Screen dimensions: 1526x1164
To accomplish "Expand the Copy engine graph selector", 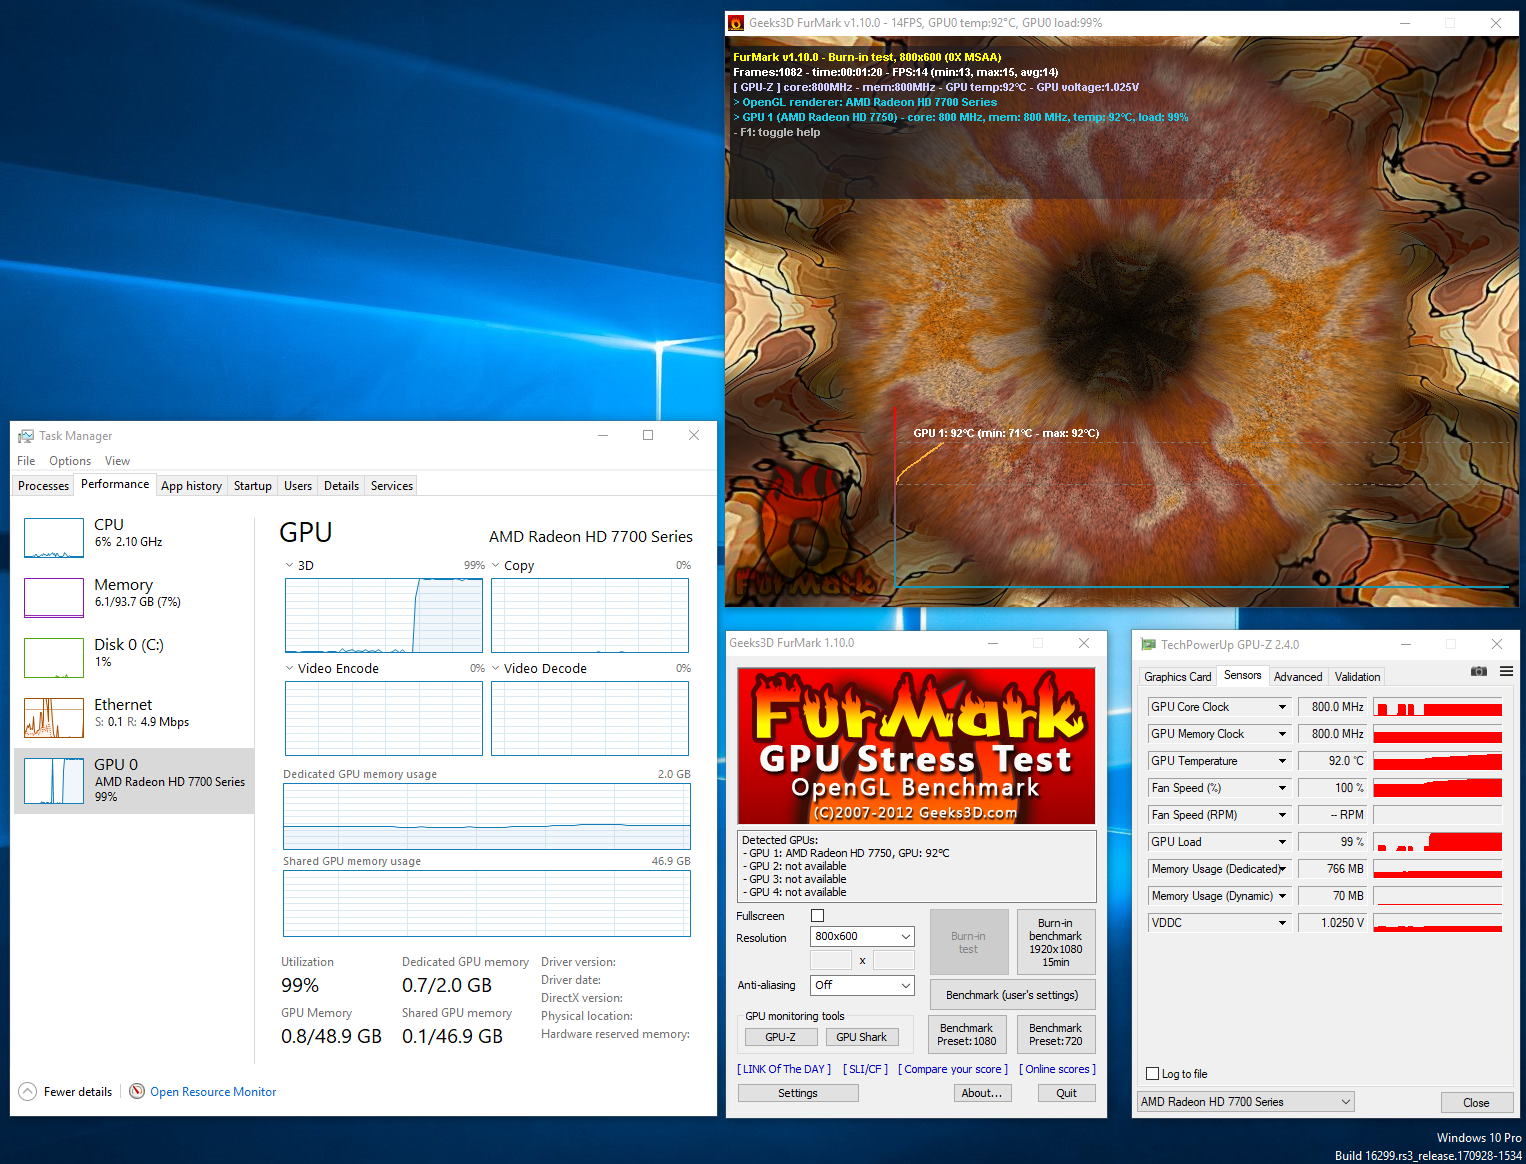I will pyautogui.click(x=496, y=565).
